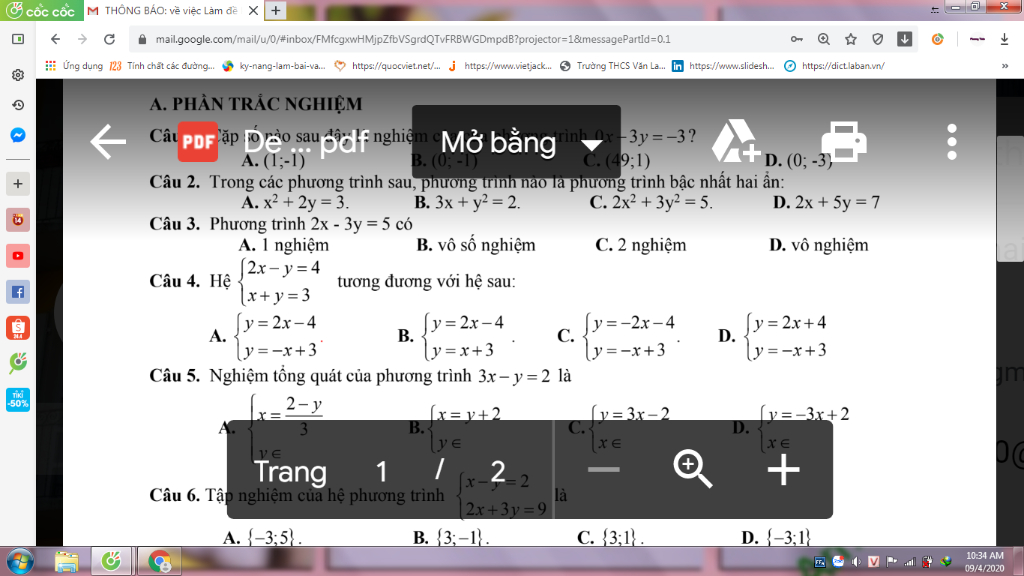Open the vietjack bookmark
The image size is (1024, 576).
pos(500,66)
